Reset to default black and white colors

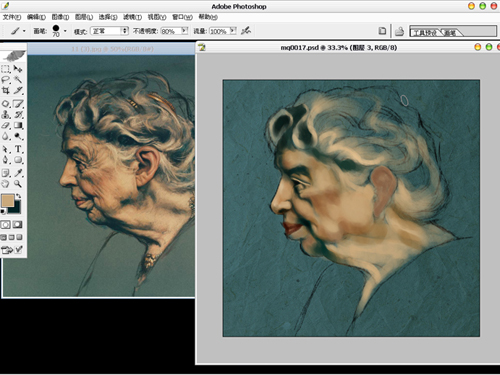pyautogui.click(x=3, y=211)
